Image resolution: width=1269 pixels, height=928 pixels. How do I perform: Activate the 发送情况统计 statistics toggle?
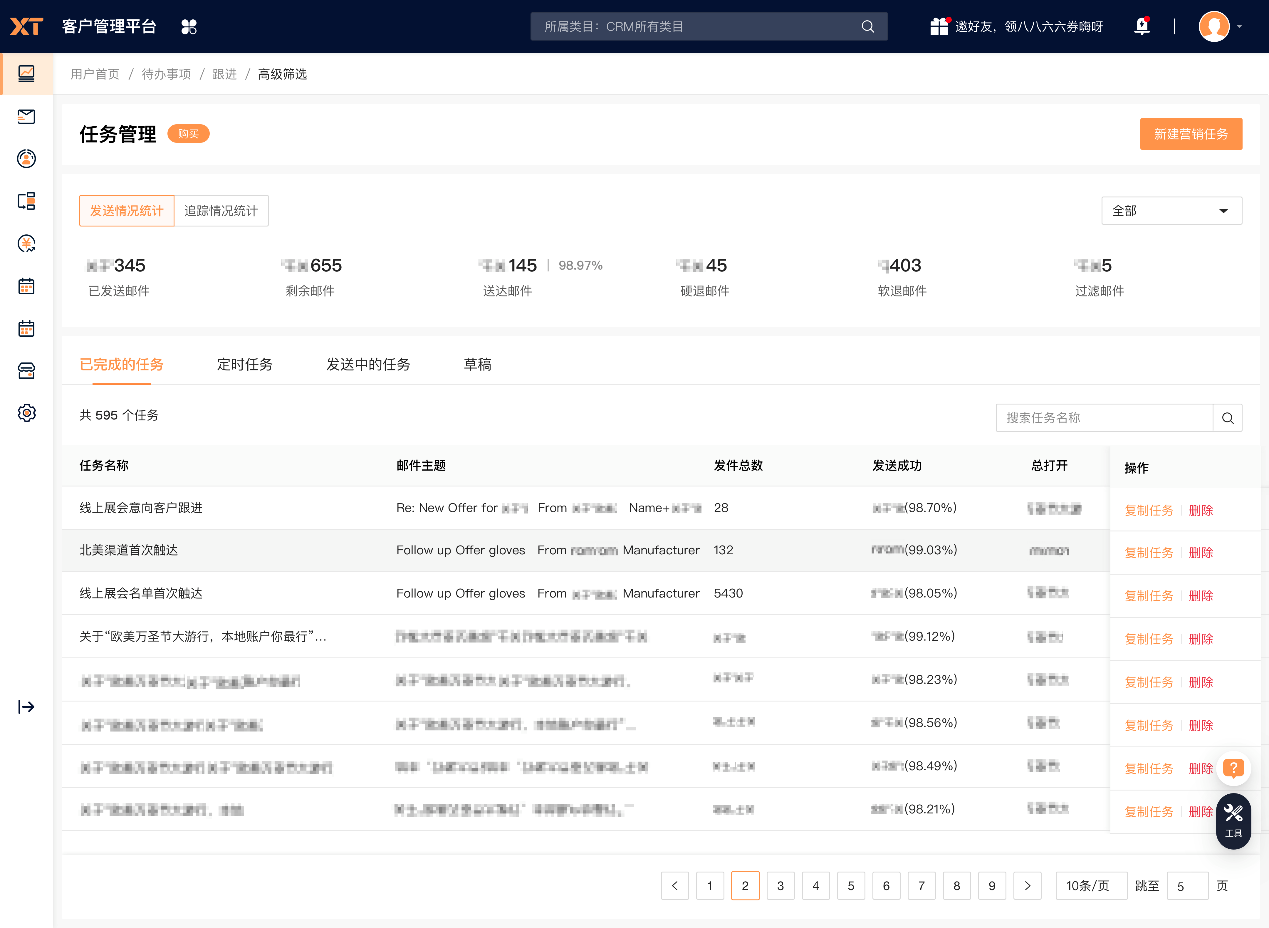[126, 210]
